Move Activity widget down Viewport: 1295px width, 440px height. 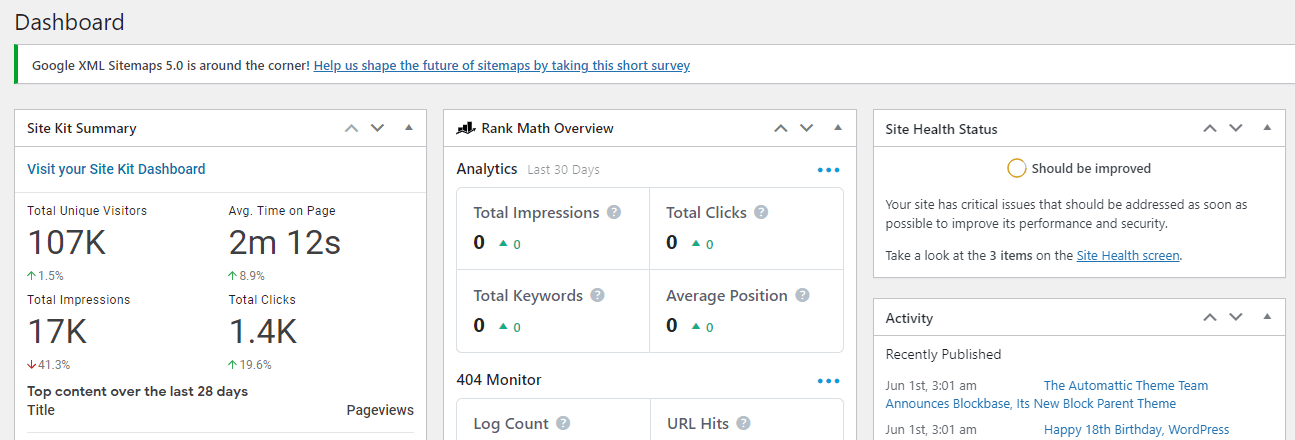[1236, 317]
